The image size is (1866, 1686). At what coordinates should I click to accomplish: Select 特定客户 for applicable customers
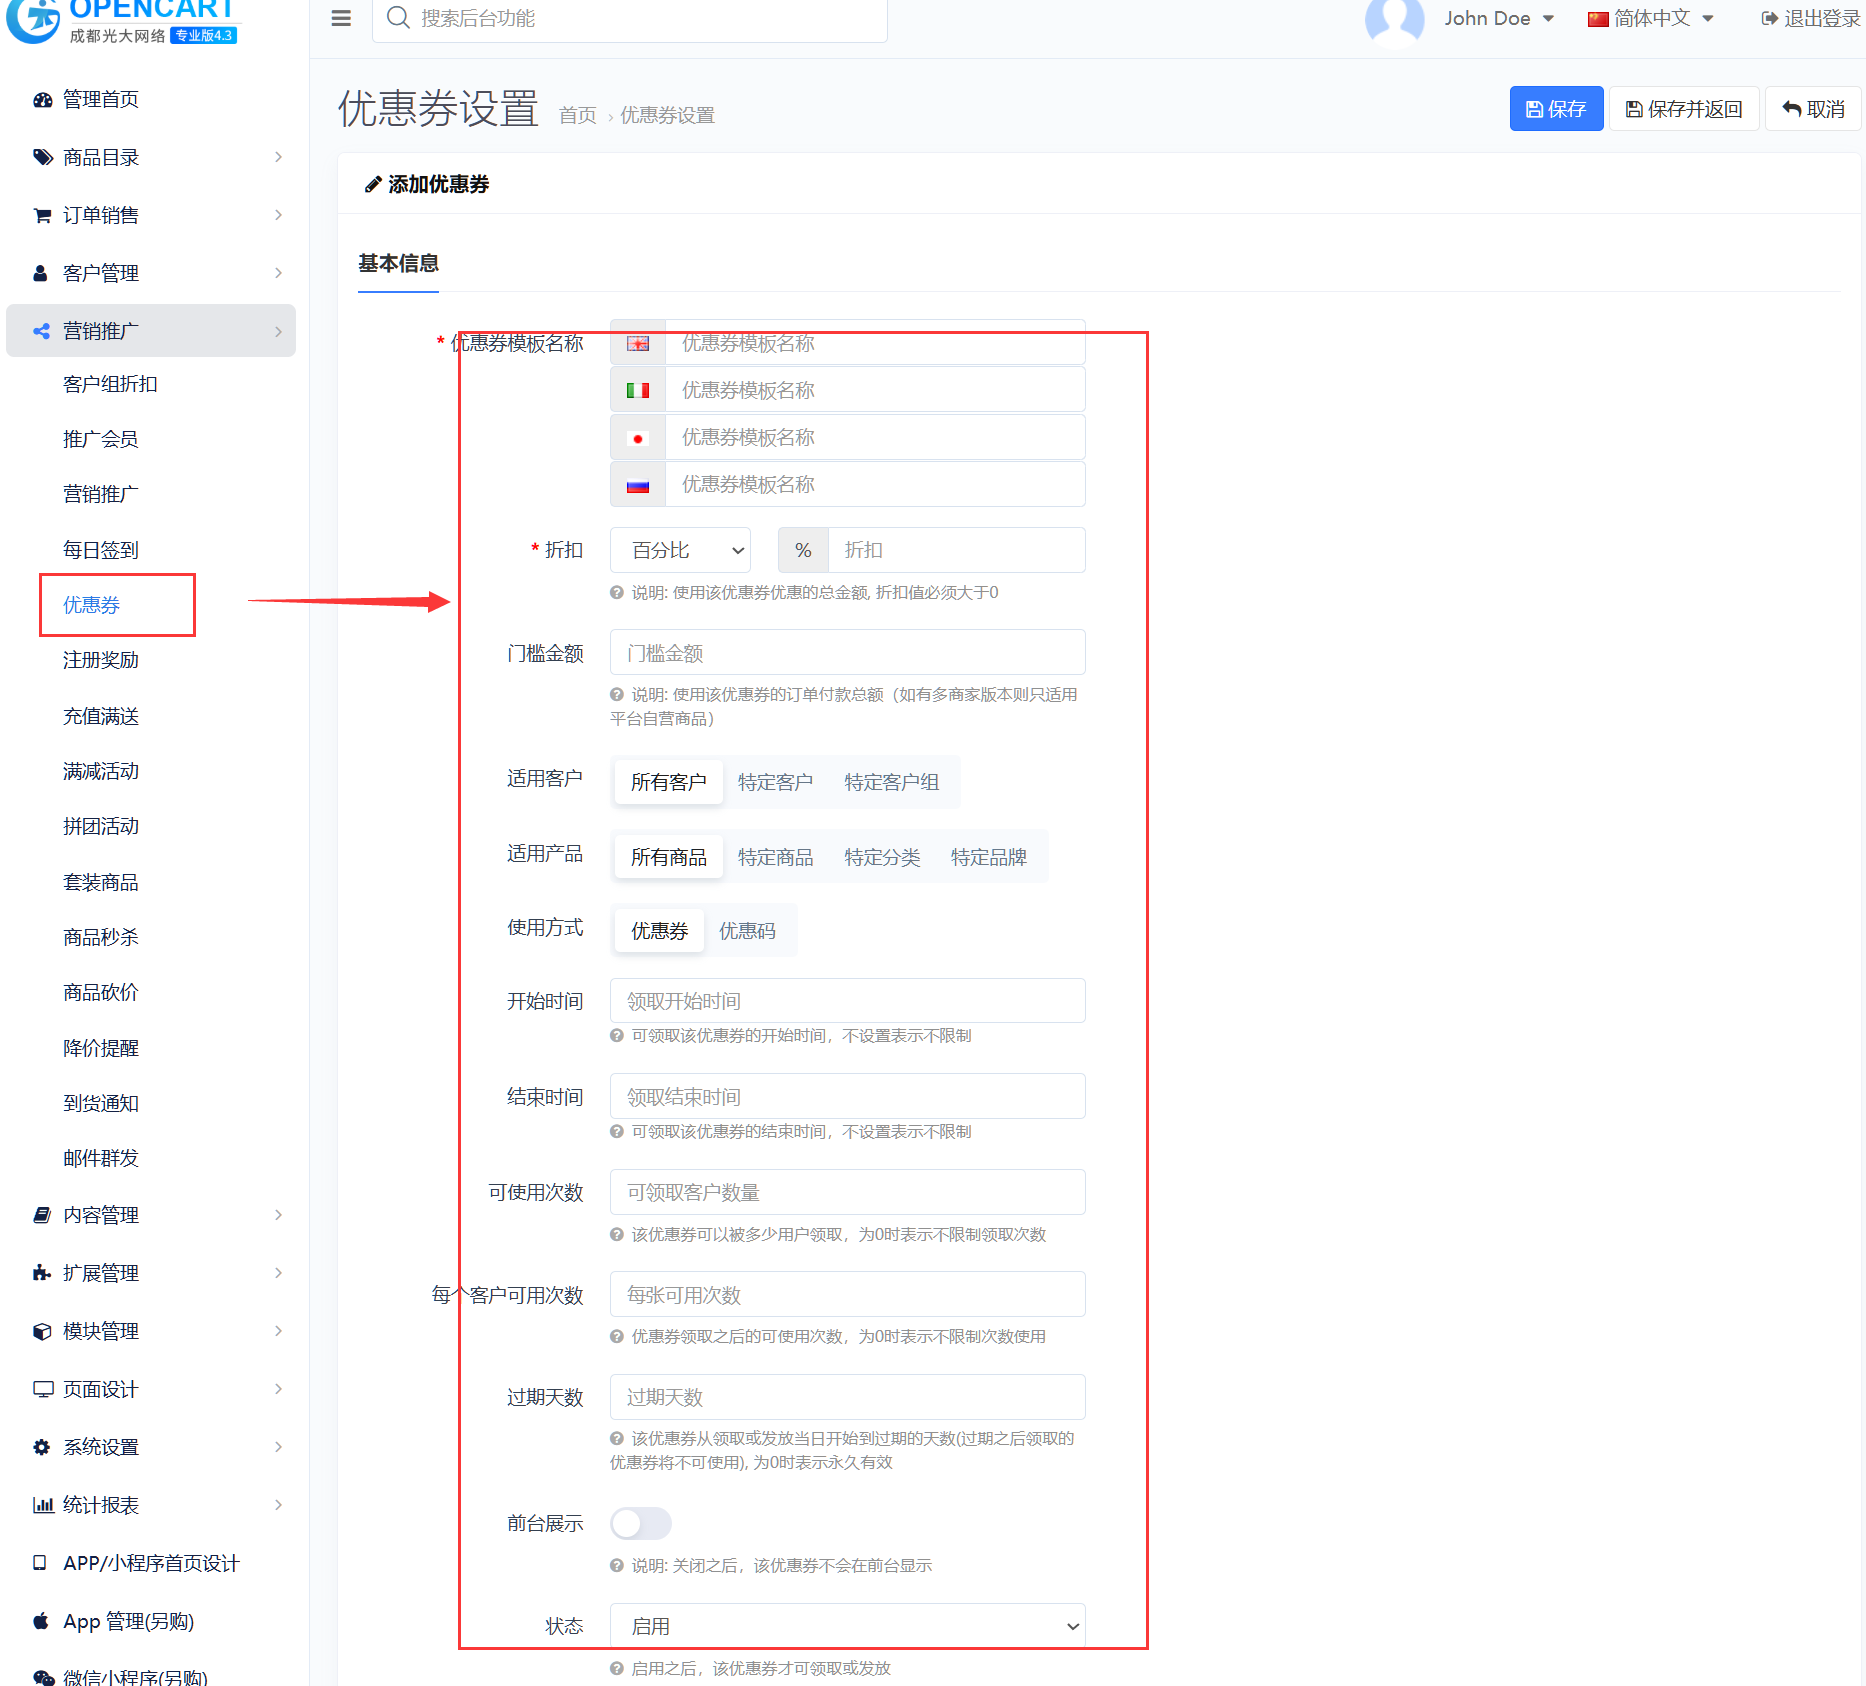(x=775, y=782)
